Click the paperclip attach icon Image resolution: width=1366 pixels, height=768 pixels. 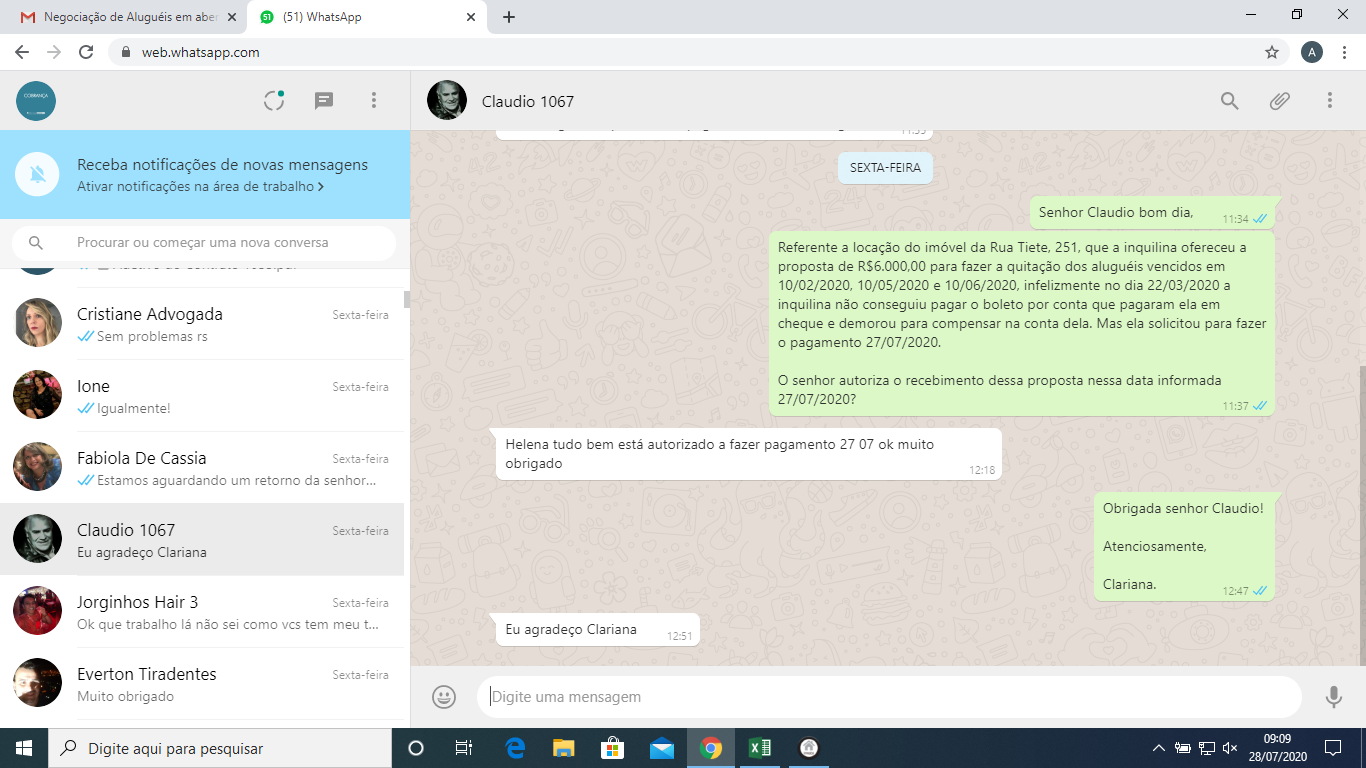point(1280,100)
